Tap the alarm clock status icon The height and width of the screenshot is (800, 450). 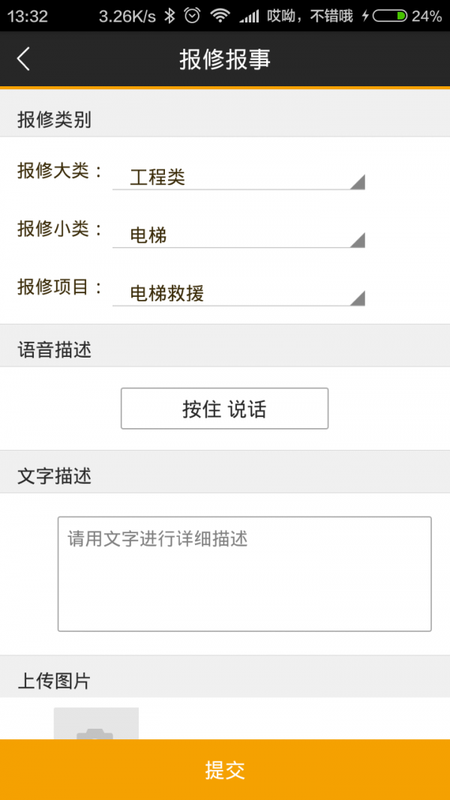pos(192,16)
